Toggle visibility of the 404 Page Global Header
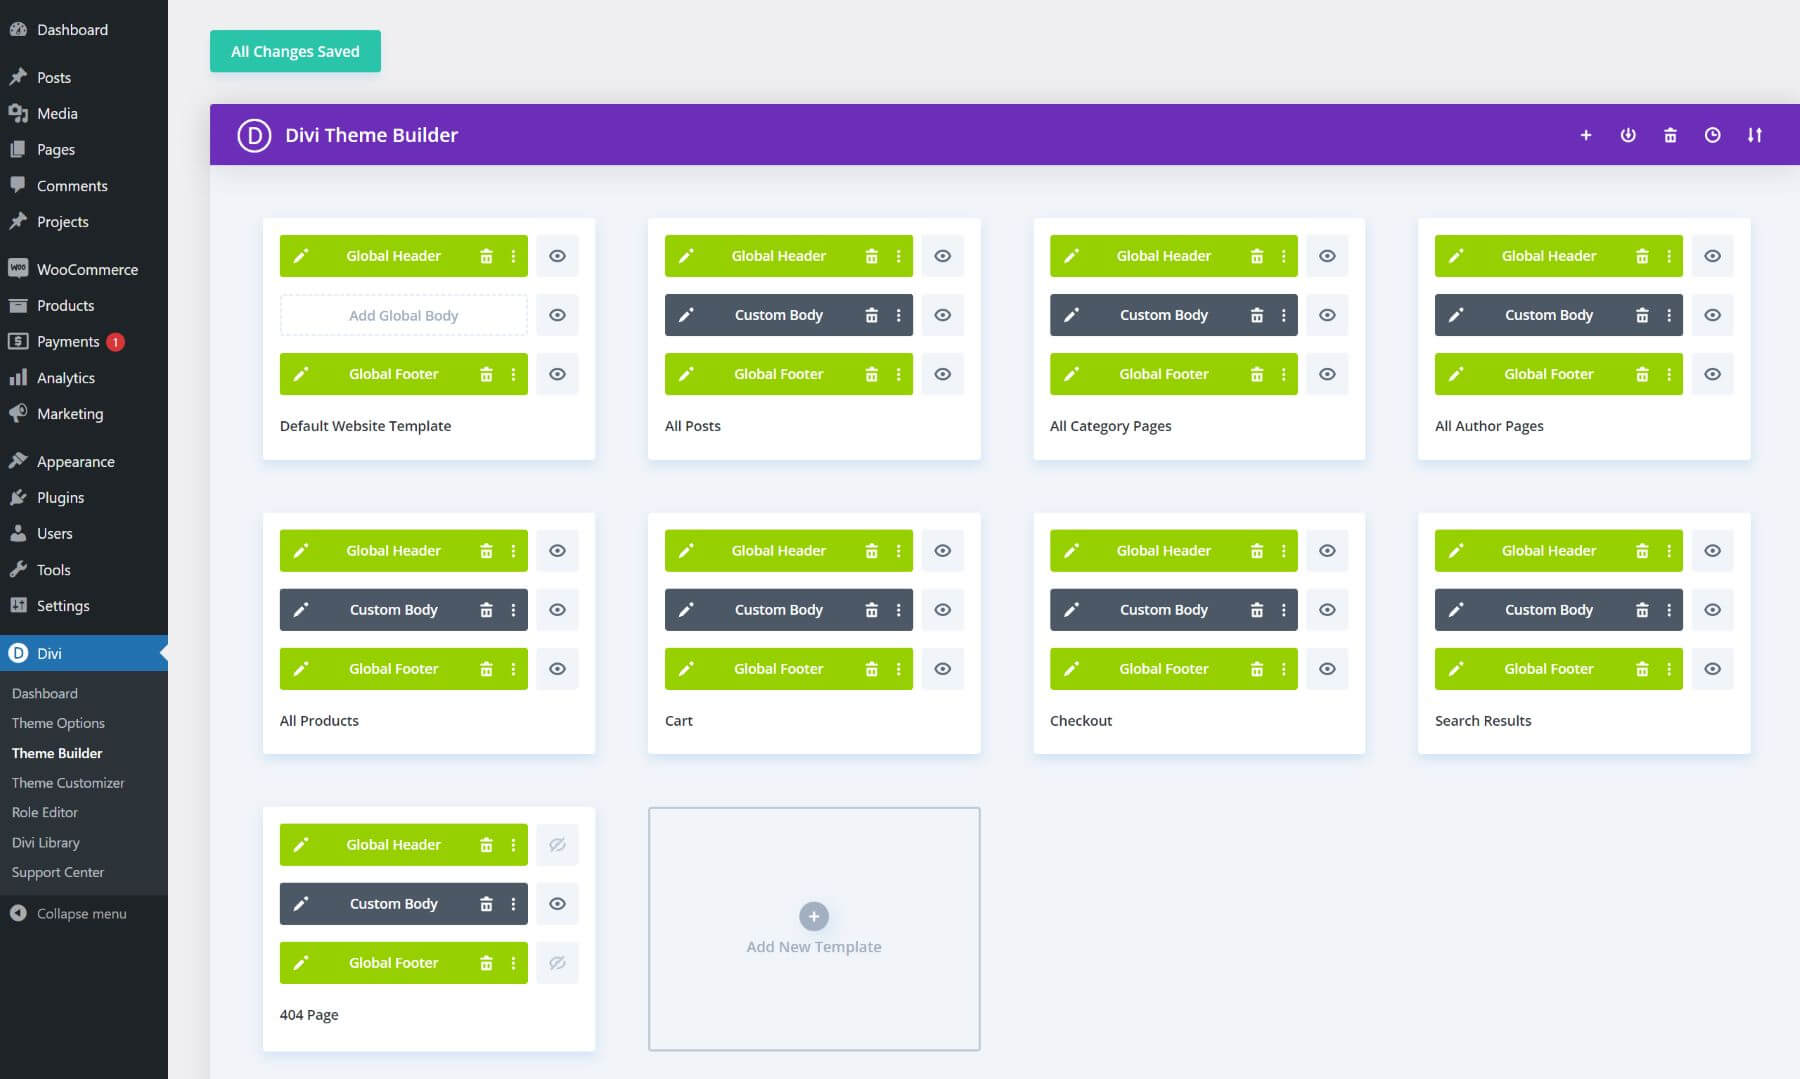Screen dimensions: 1800x1079 tap(557, 844)
